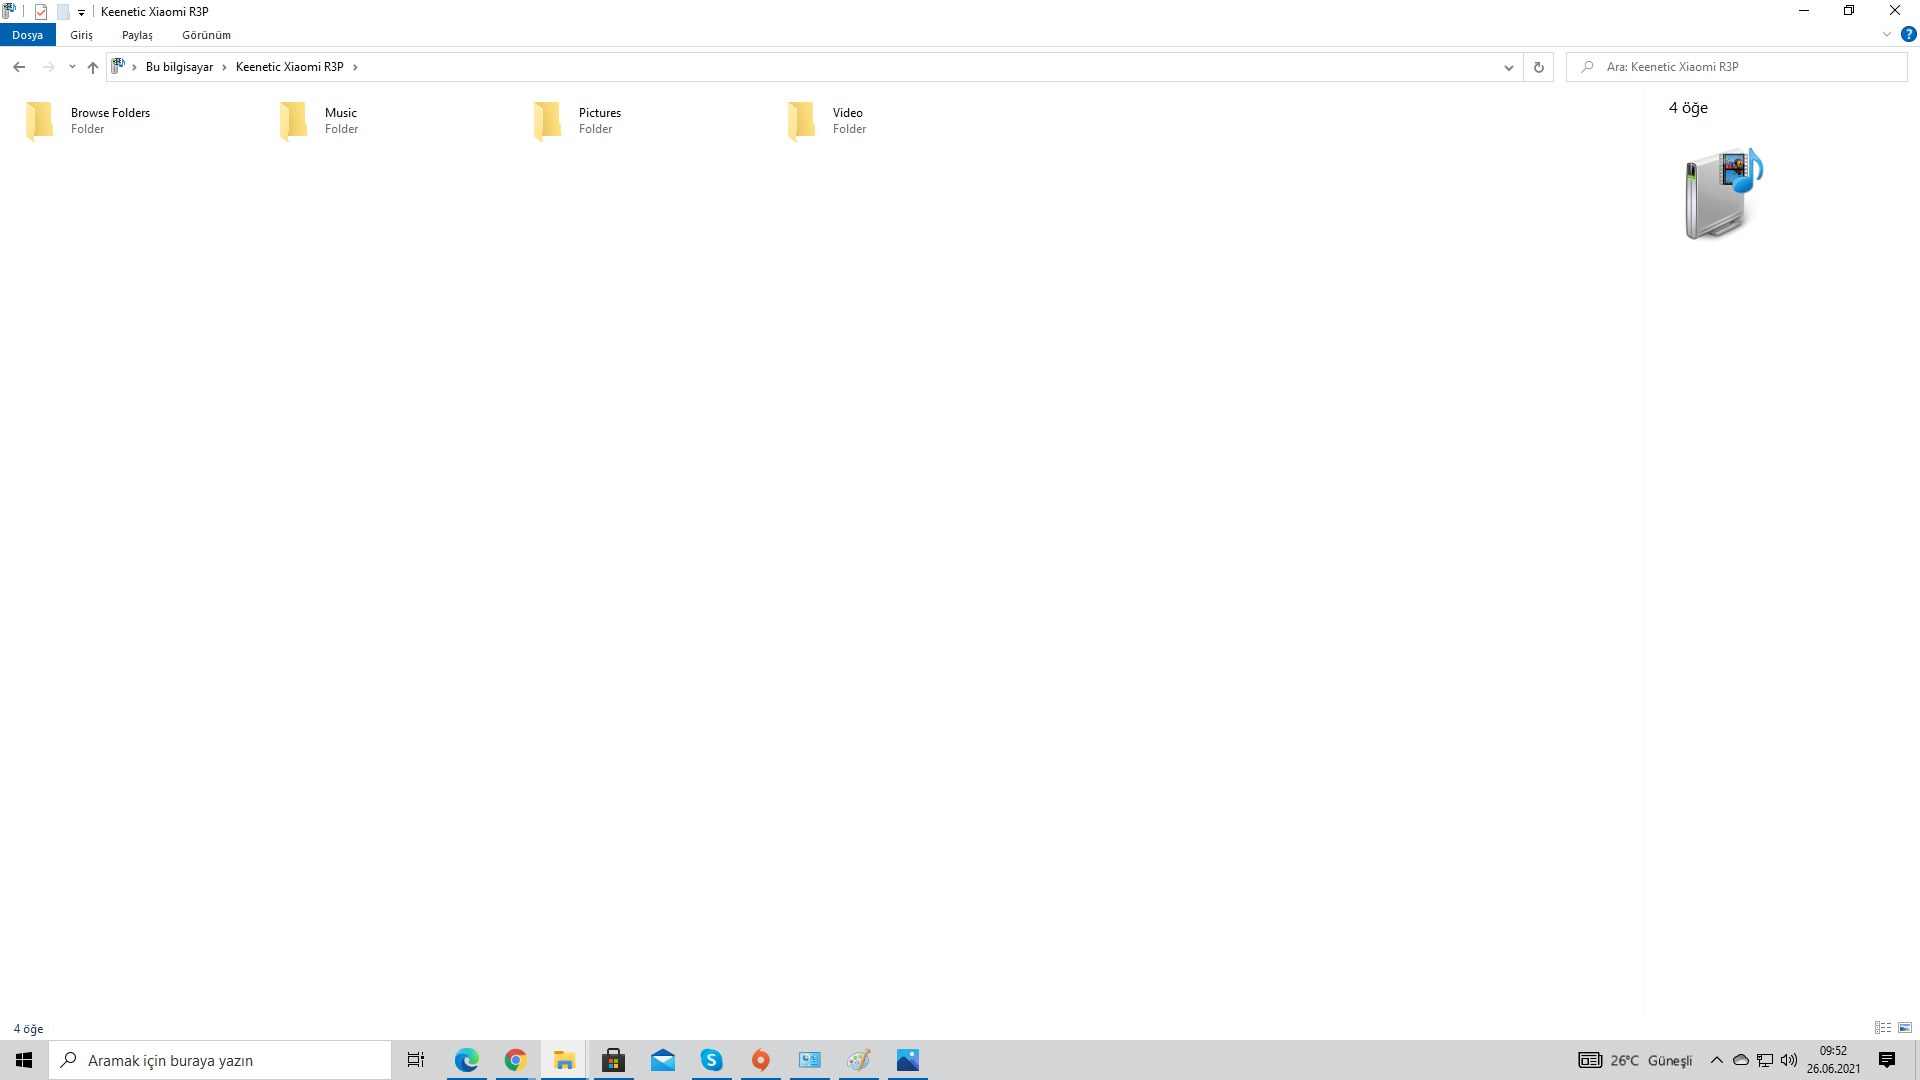The height and width of the screenshot is (1080, 1920).
Task: Go back with the Back arrow
Action: [19, 67]
